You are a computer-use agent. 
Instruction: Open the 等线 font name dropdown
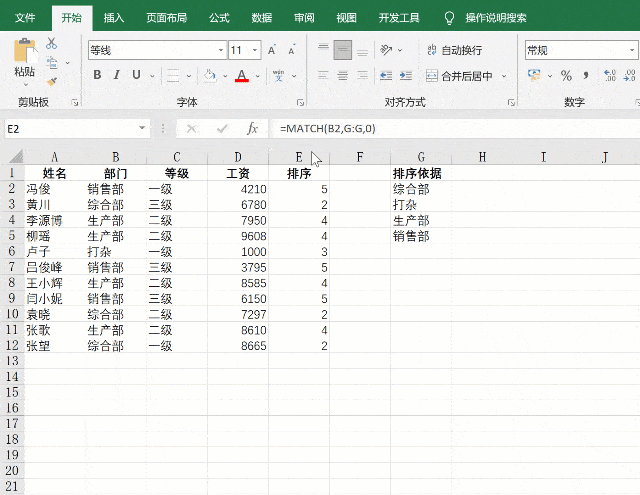(x=220, y=50)
